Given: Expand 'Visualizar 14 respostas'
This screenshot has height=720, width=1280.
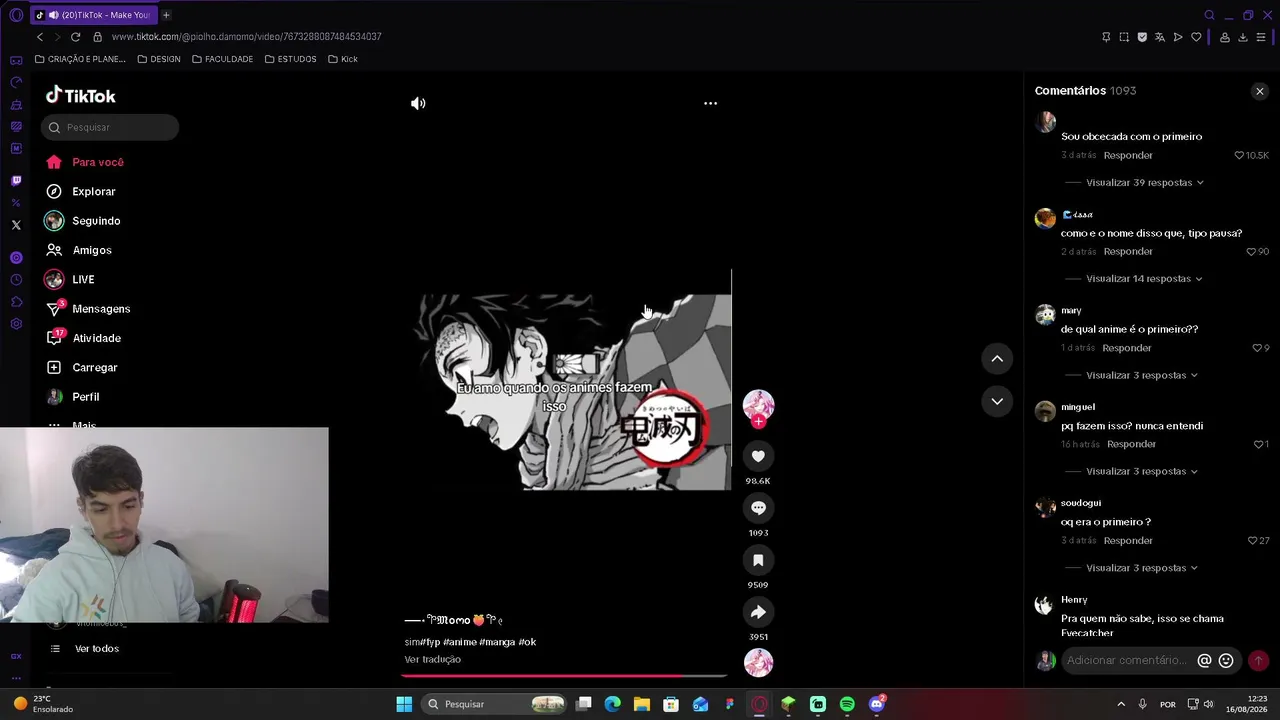Looking at the screenshot, I should (1144, 279).
